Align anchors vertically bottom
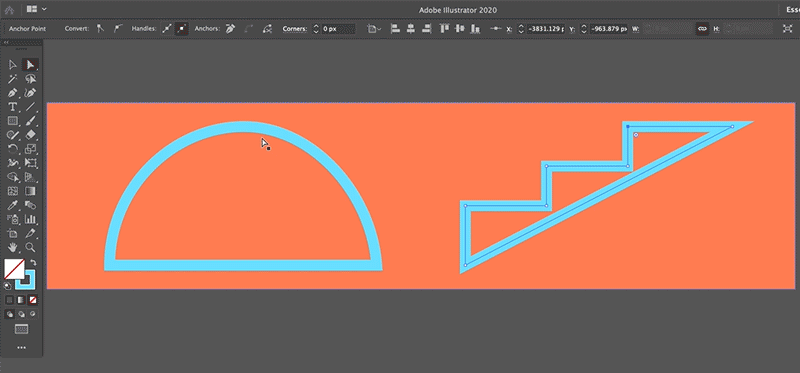Image resolution: width=800 pixels, height=373 pixels. click(476, 29)
